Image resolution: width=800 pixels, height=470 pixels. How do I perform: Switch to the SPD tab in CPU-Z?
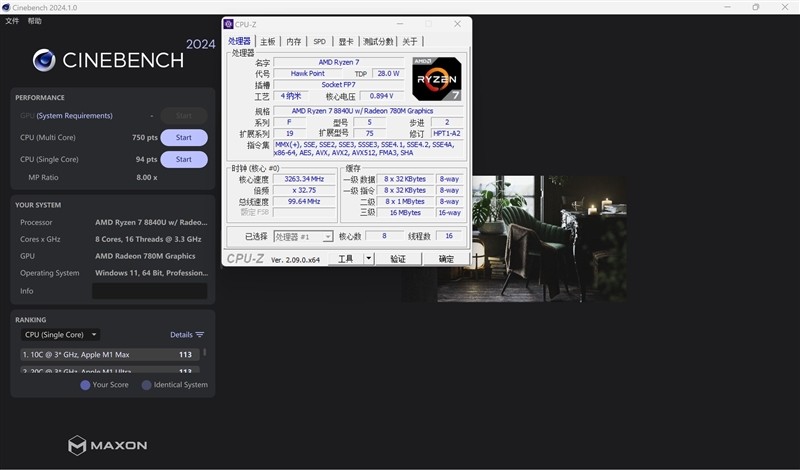point(319,41)
